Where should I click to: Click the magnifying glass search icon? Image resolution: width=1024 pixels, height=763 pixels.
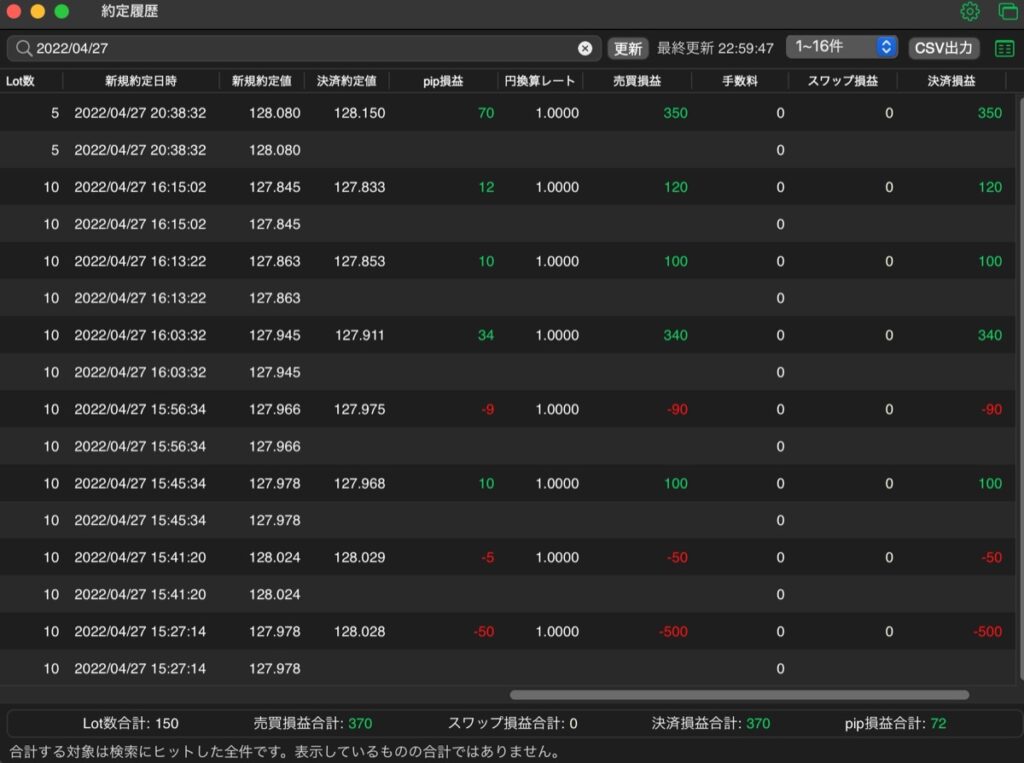pos(24,48)
